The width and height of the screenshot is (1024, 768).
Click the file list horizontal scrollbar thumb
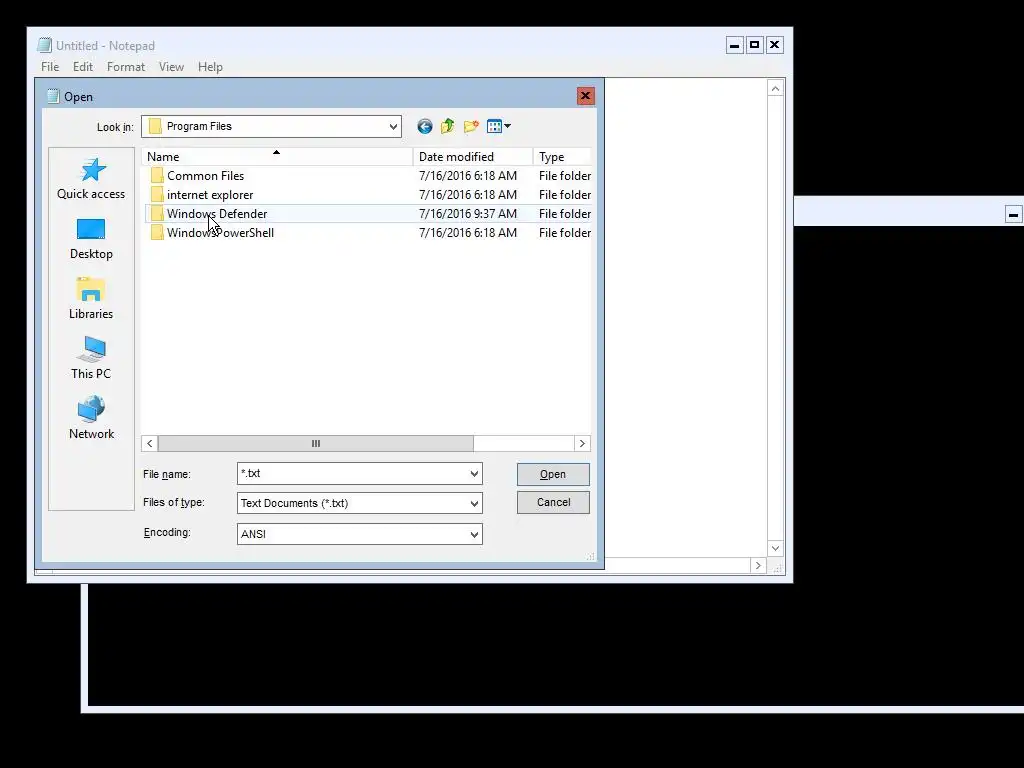pos(315,443)
